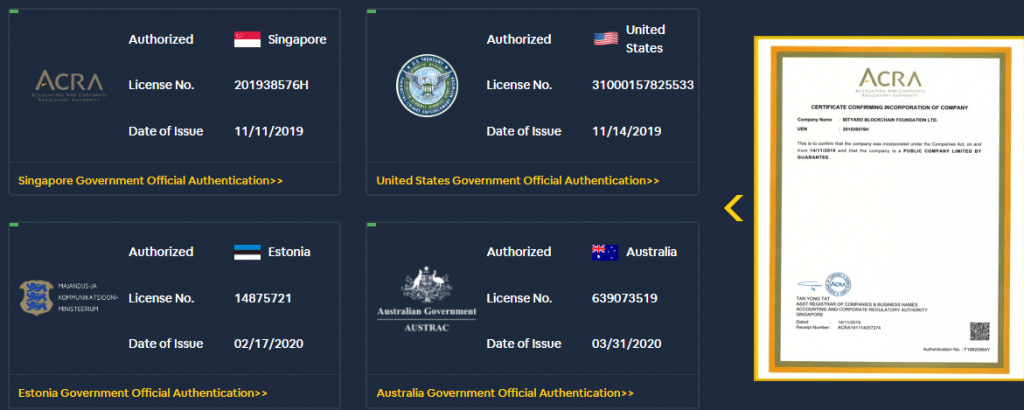Image resolution: width=1024 pixels, height=410 pixels.
Task: Click the Estonia ministry coat of arms logo
Action: click(x=37, y=297)
